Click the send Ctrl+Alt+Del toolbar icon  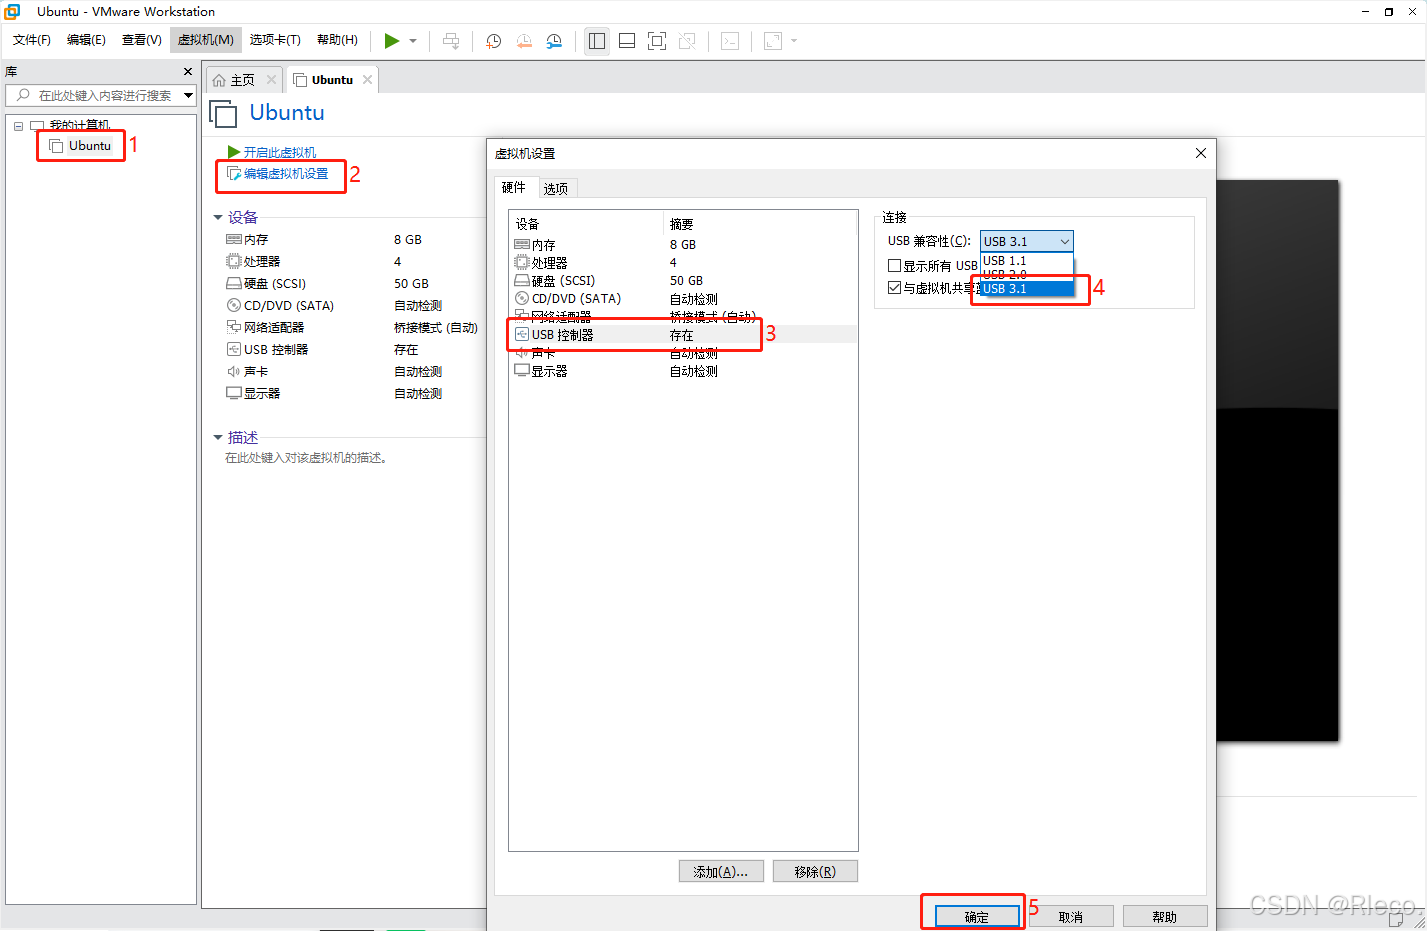[451, 41]
